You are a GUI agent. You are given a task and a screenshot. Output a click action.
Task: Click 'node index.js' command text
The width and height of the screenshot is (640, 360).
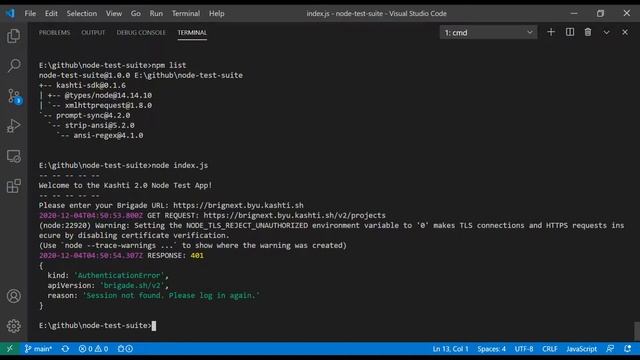(x=180, y=165)
